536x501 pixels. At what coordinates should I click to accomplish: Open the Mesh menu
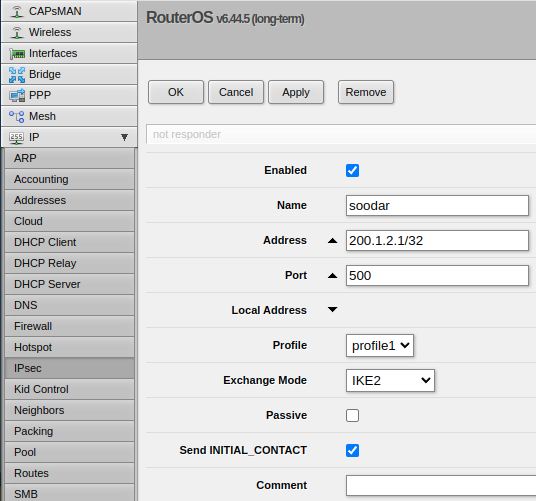(69, 116)
